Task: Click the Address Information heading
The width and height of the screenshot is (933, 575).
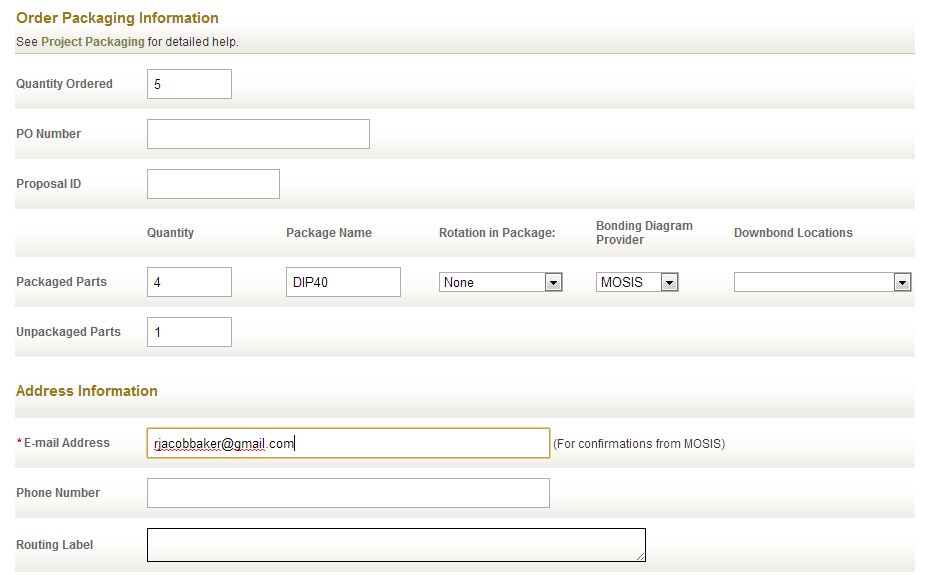Action: (87, 391)
